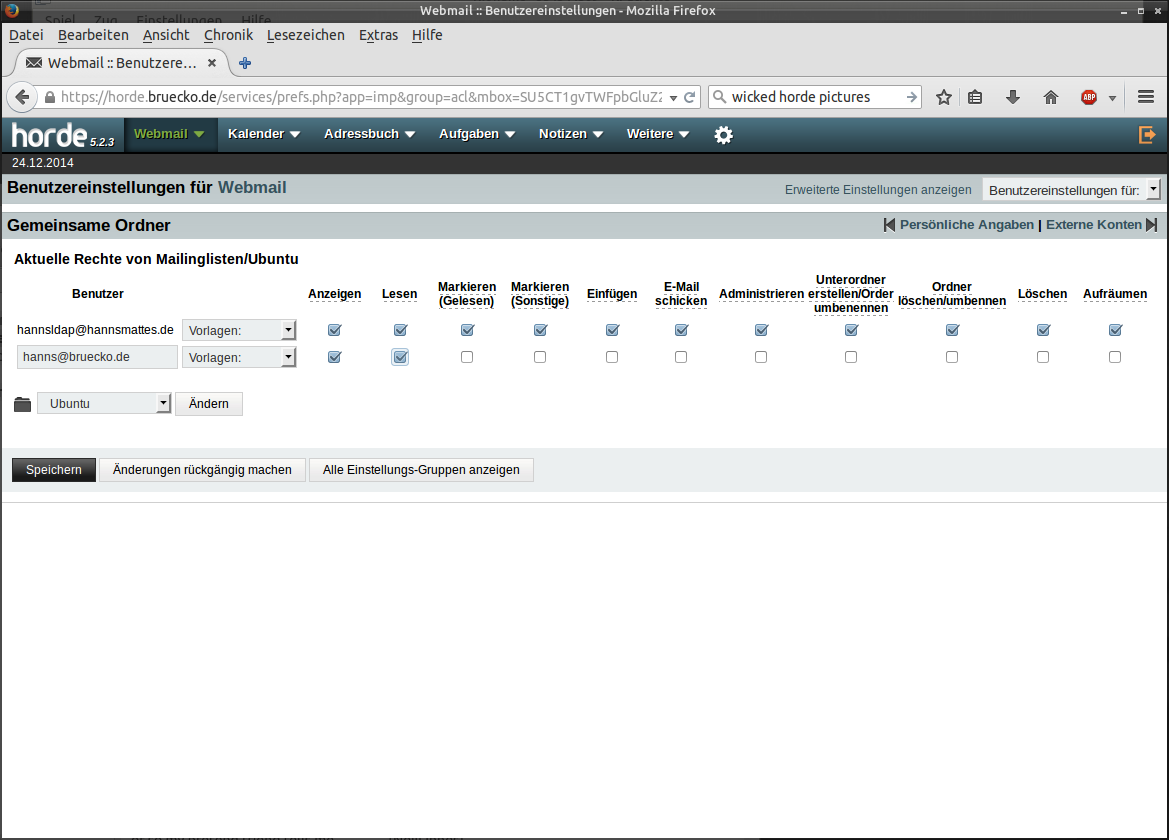Open the Firefox hamburger menu
The width and height of the screenshot is (1169, 840).
(x=1146, y=97)
